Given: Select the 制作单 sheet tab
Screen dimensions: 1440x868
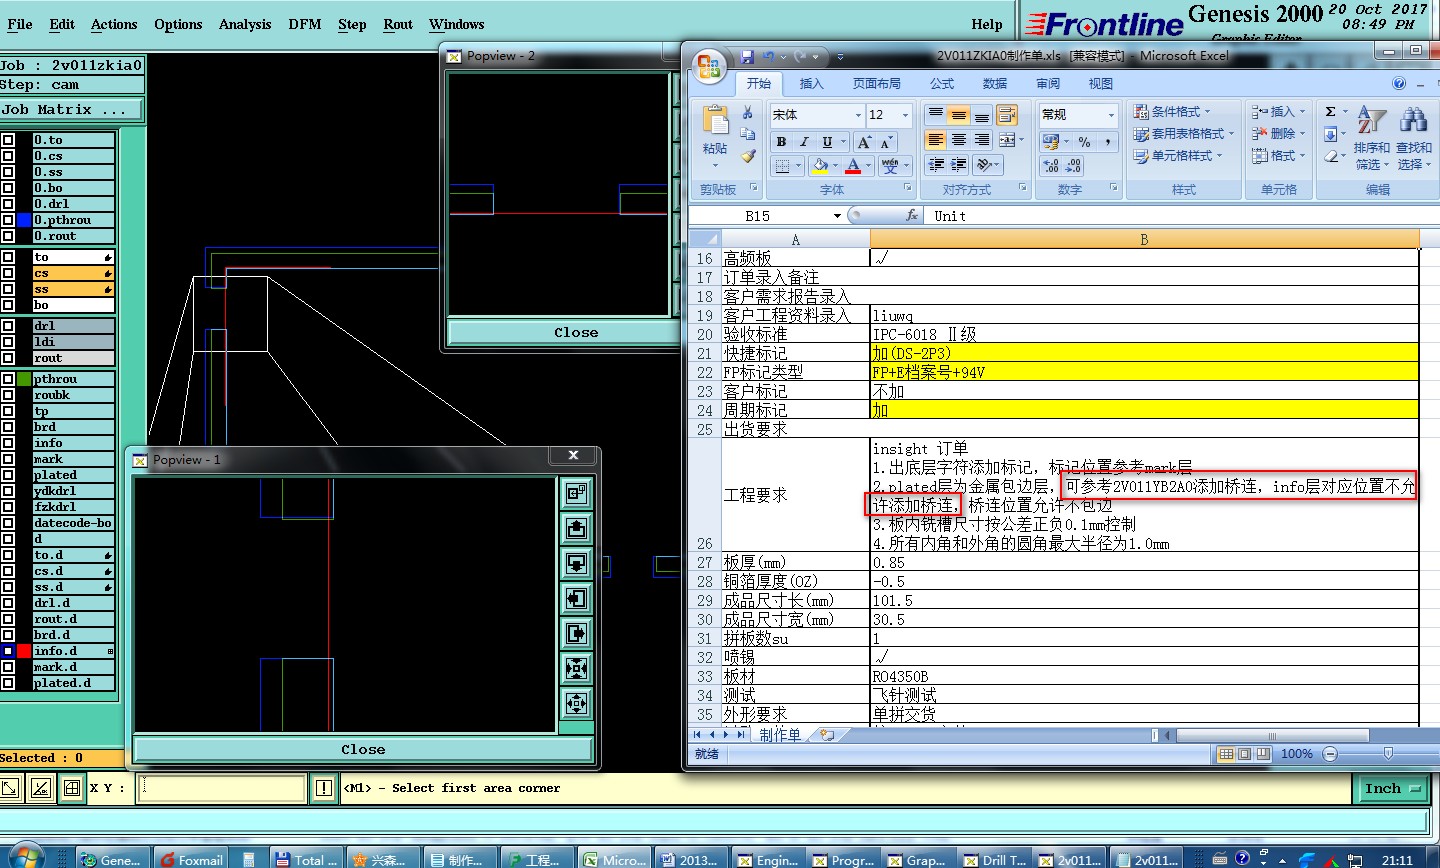Looking at the screenshot, I should click(x=780, y=735).
